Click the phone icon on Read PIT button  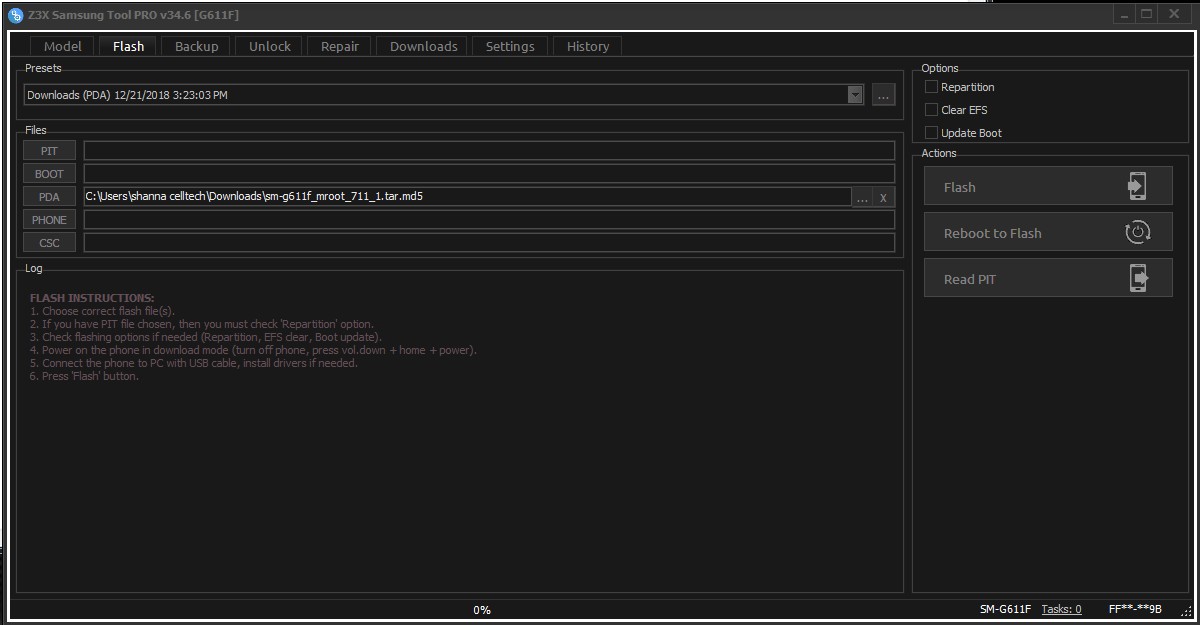click(1137, 278)
